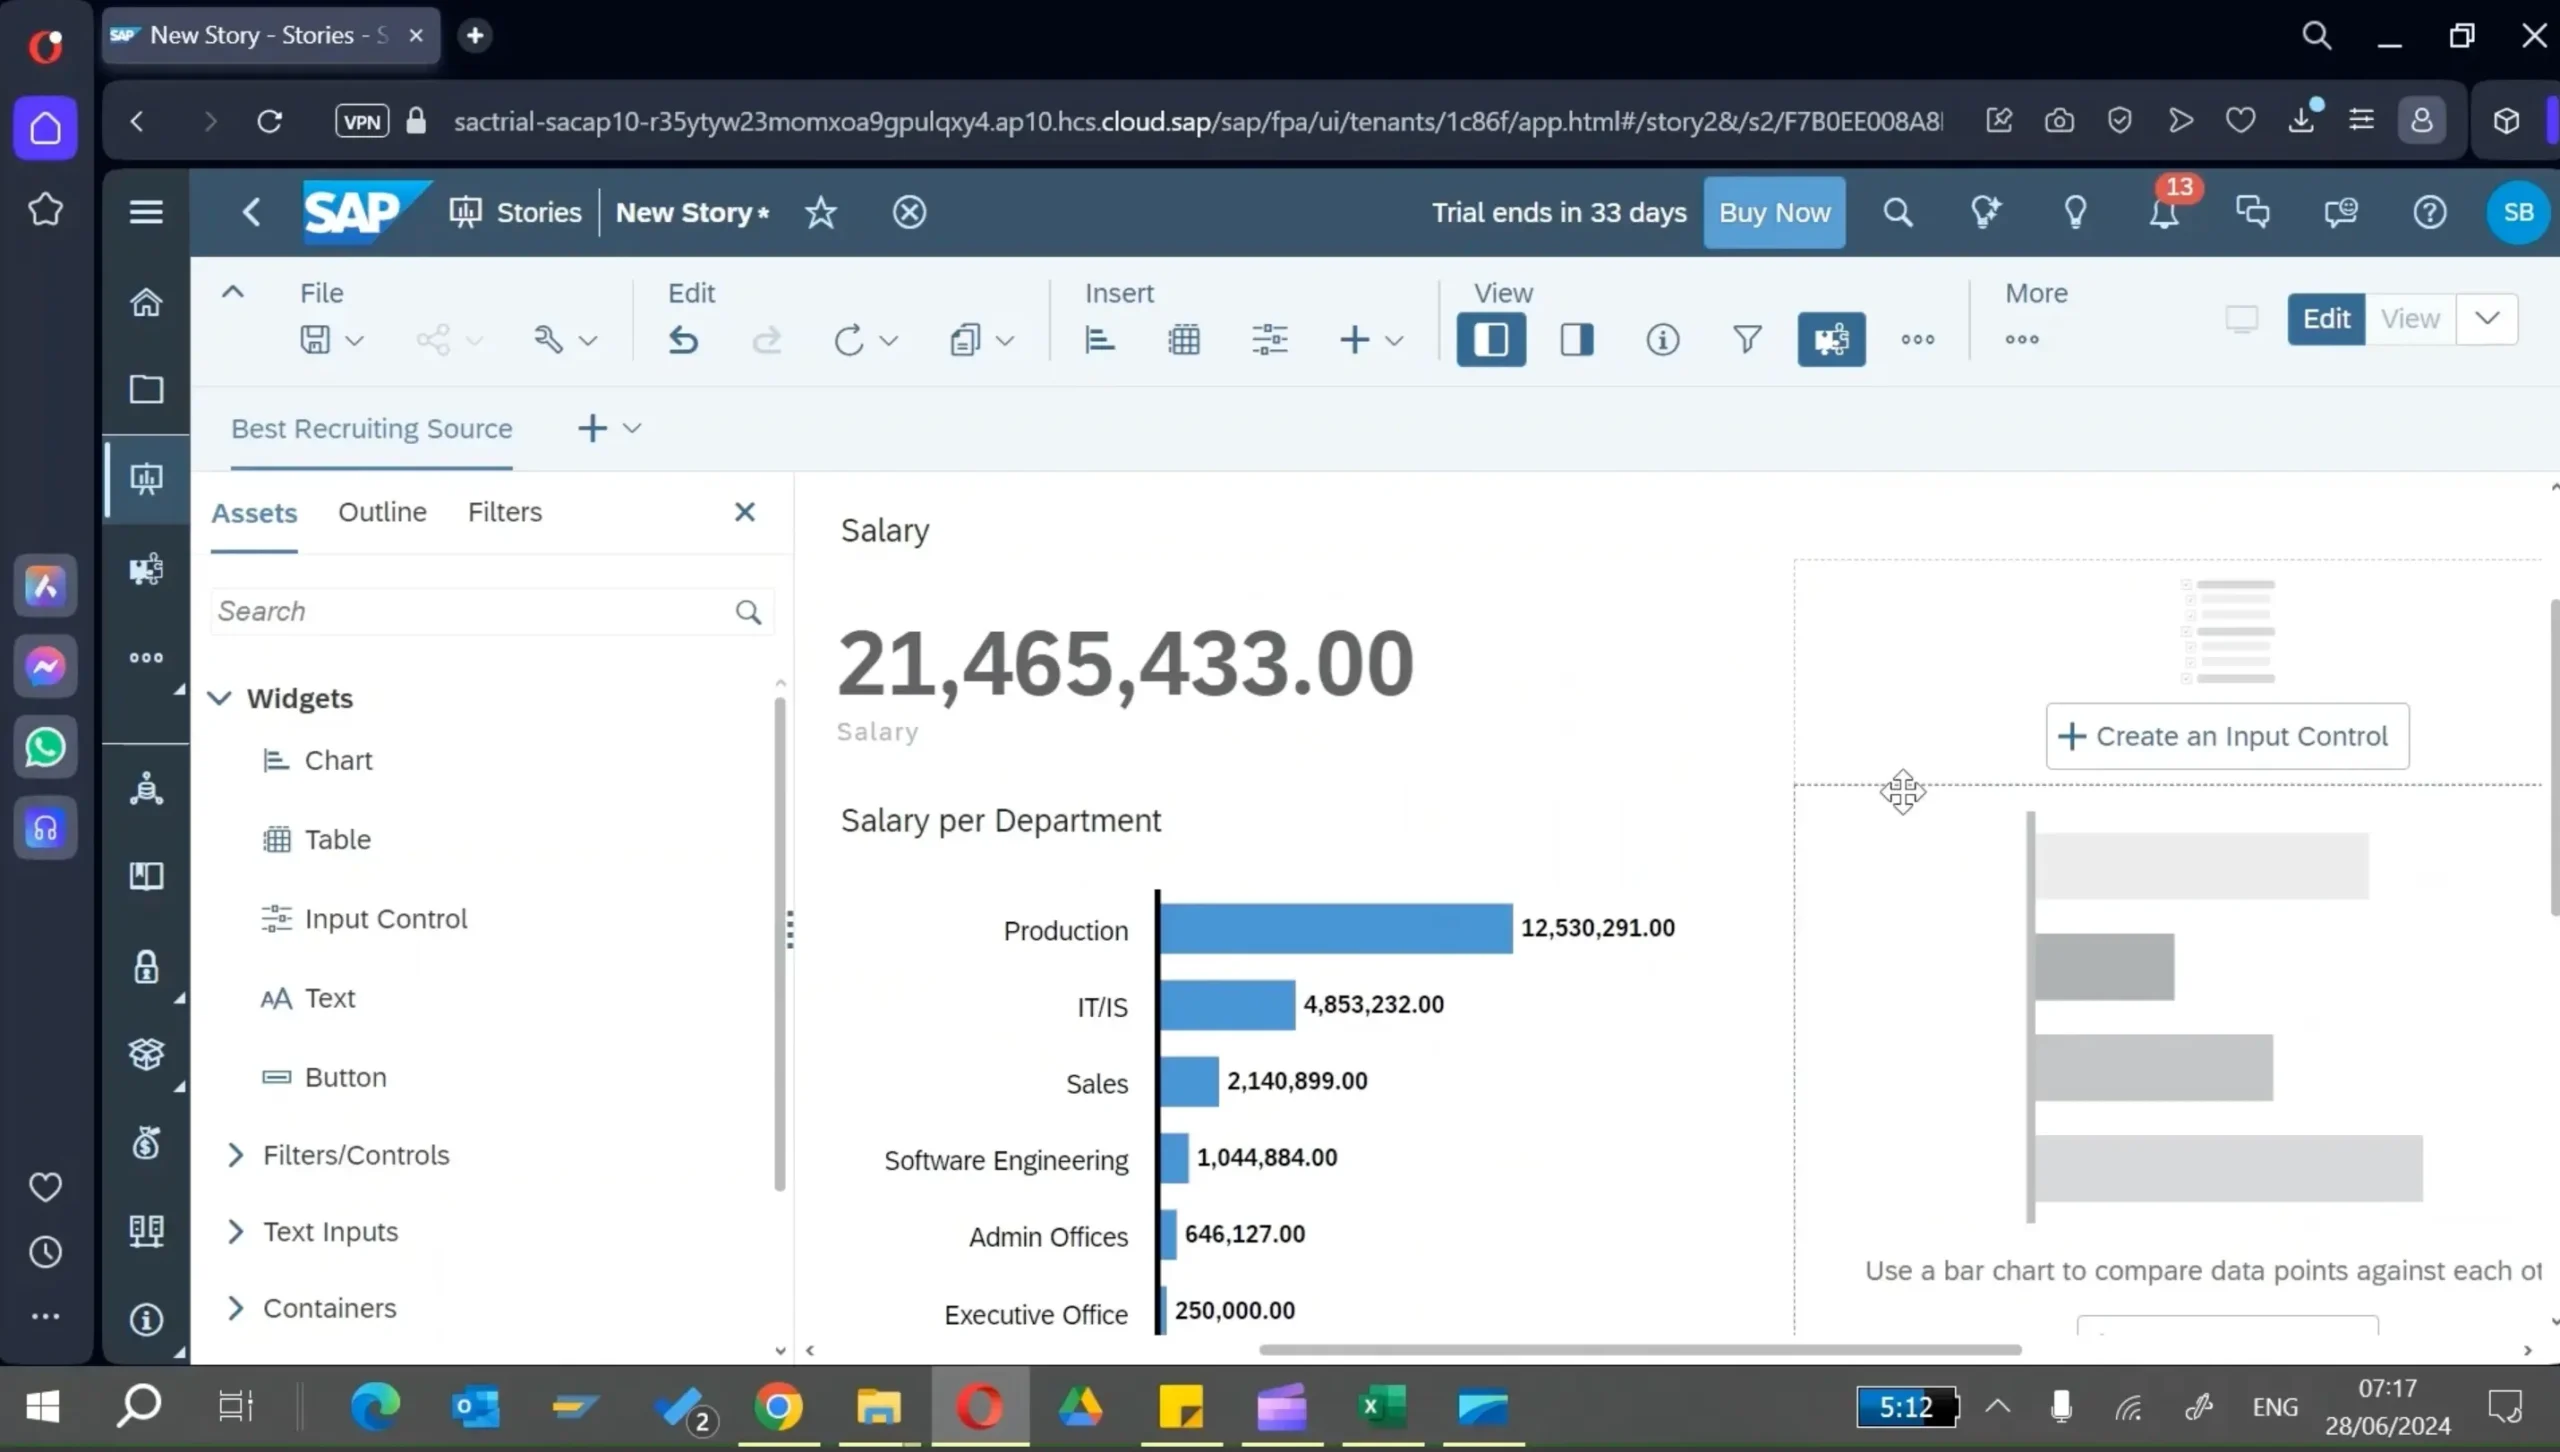Open the Copy options dropdown arrow
Screen dimensions: 2560x1452
tap(1006, 341)
